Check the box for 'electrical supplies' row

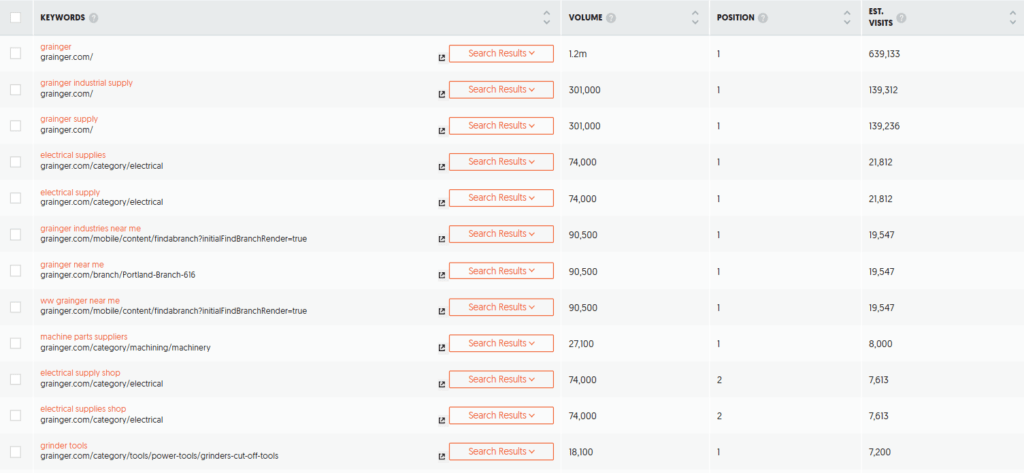16,161
